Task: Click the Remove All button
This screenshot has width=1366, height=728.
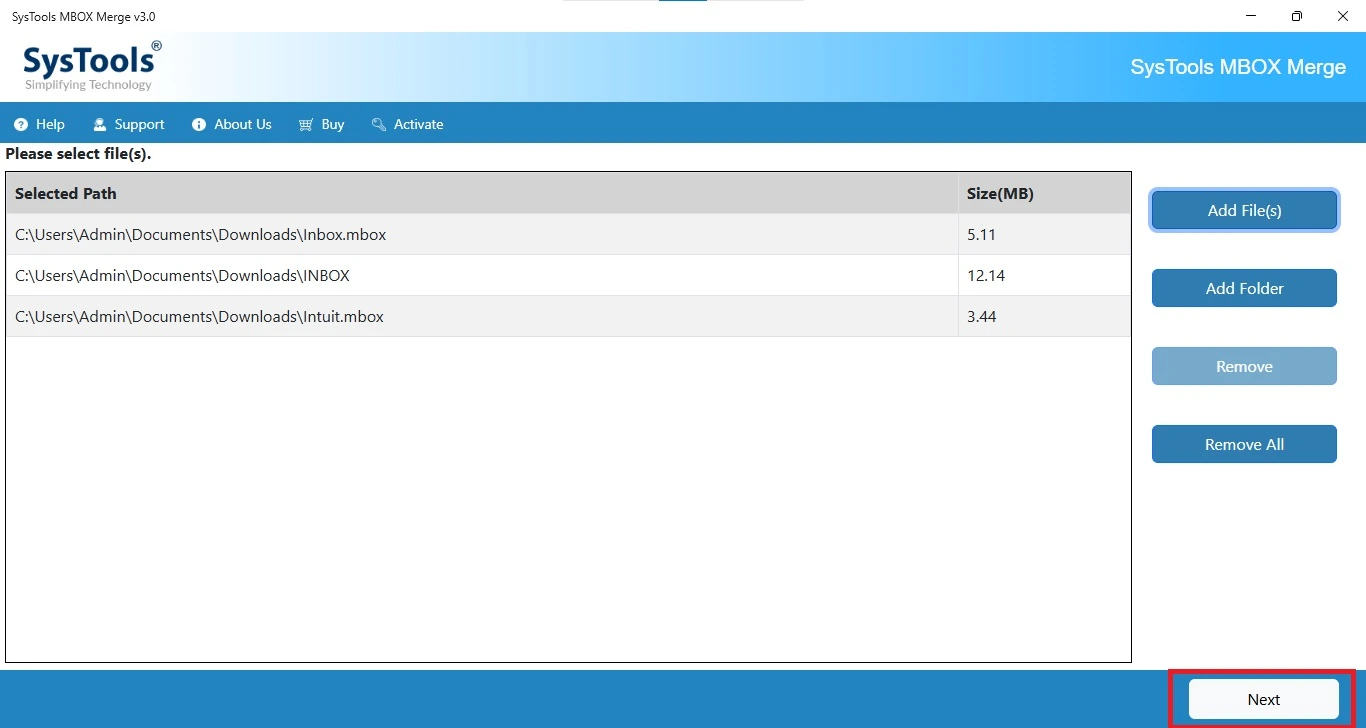Action: [x=1244, y=444]
